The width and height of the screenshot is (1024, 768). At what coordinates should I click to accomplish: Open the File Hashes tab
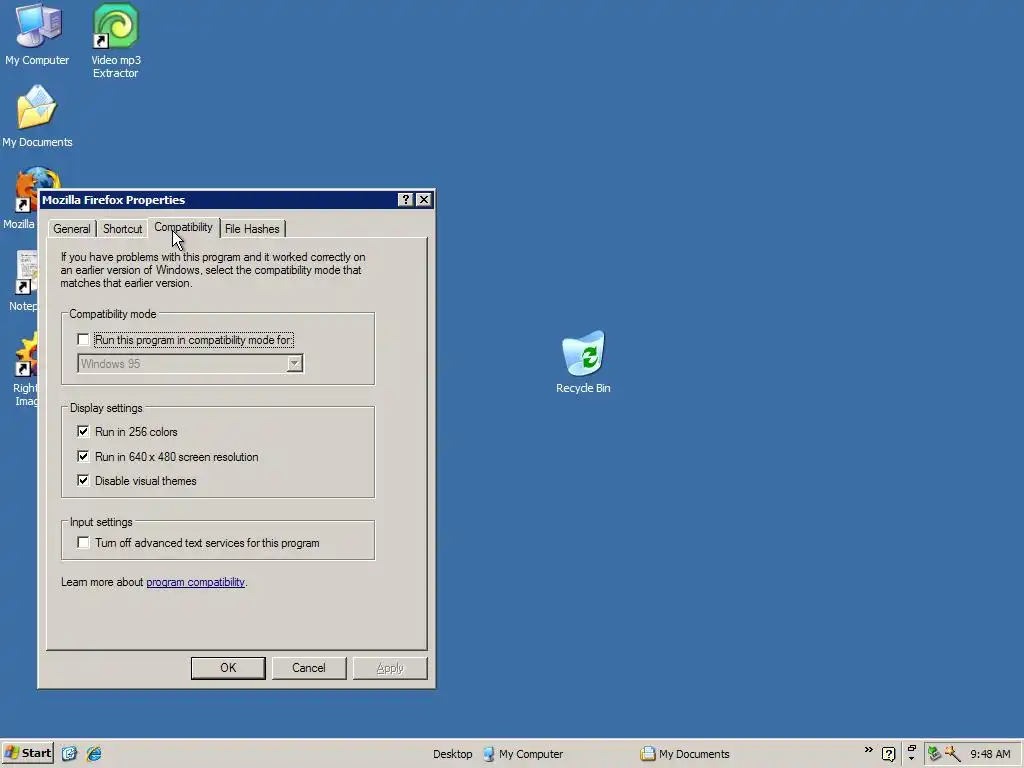point(252,229)
